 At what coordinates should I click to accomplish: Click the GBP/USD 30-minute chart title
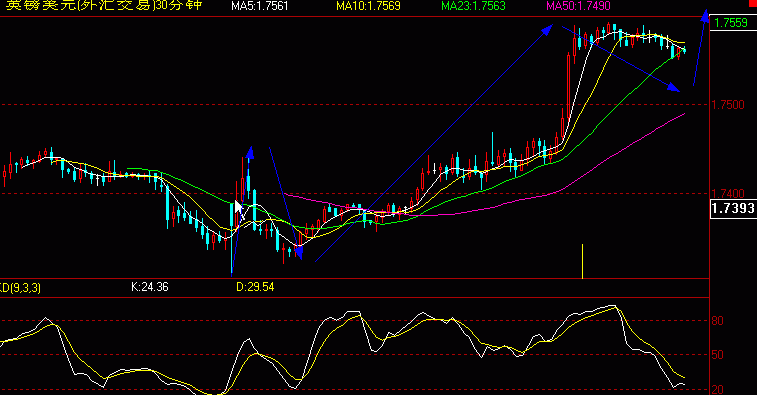(x=104, y=6)
